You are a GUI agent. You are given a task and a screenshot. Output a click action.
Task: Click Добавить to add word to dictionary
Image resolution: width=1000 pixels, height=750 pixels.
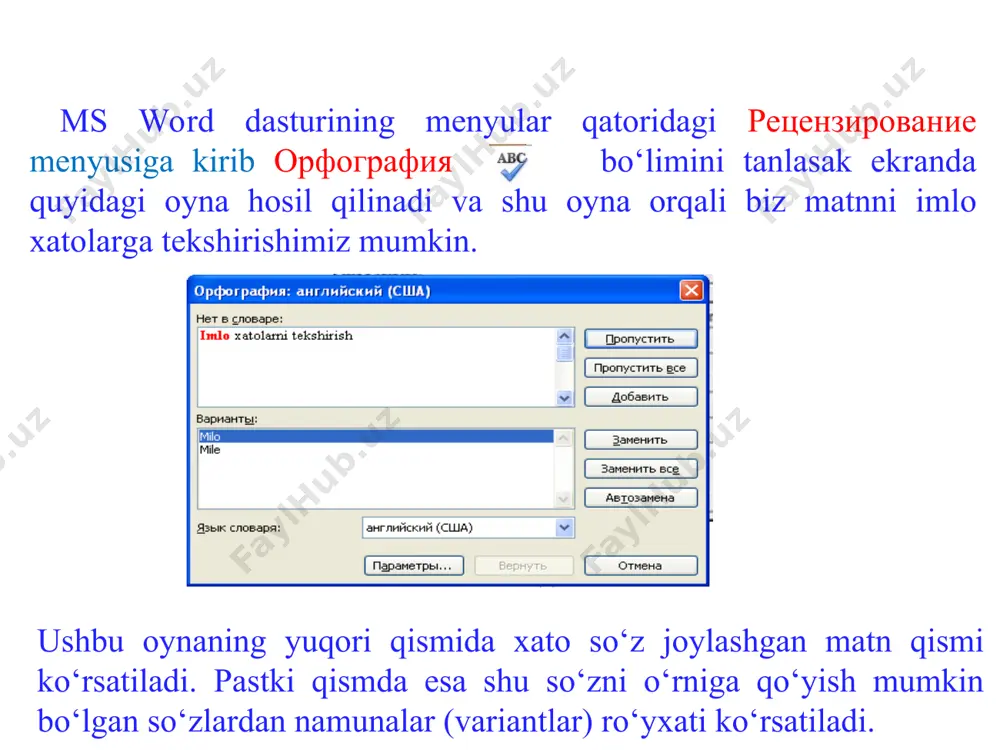pos(640,397)
